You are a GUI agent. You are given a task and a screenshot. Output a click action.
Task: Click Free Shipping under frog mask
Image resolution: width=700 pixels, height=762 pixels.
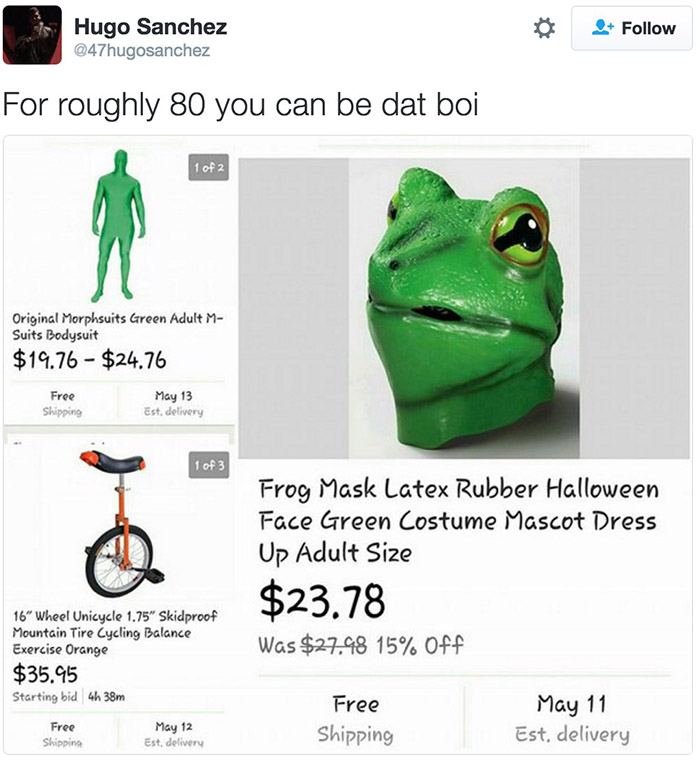point(356,718)
